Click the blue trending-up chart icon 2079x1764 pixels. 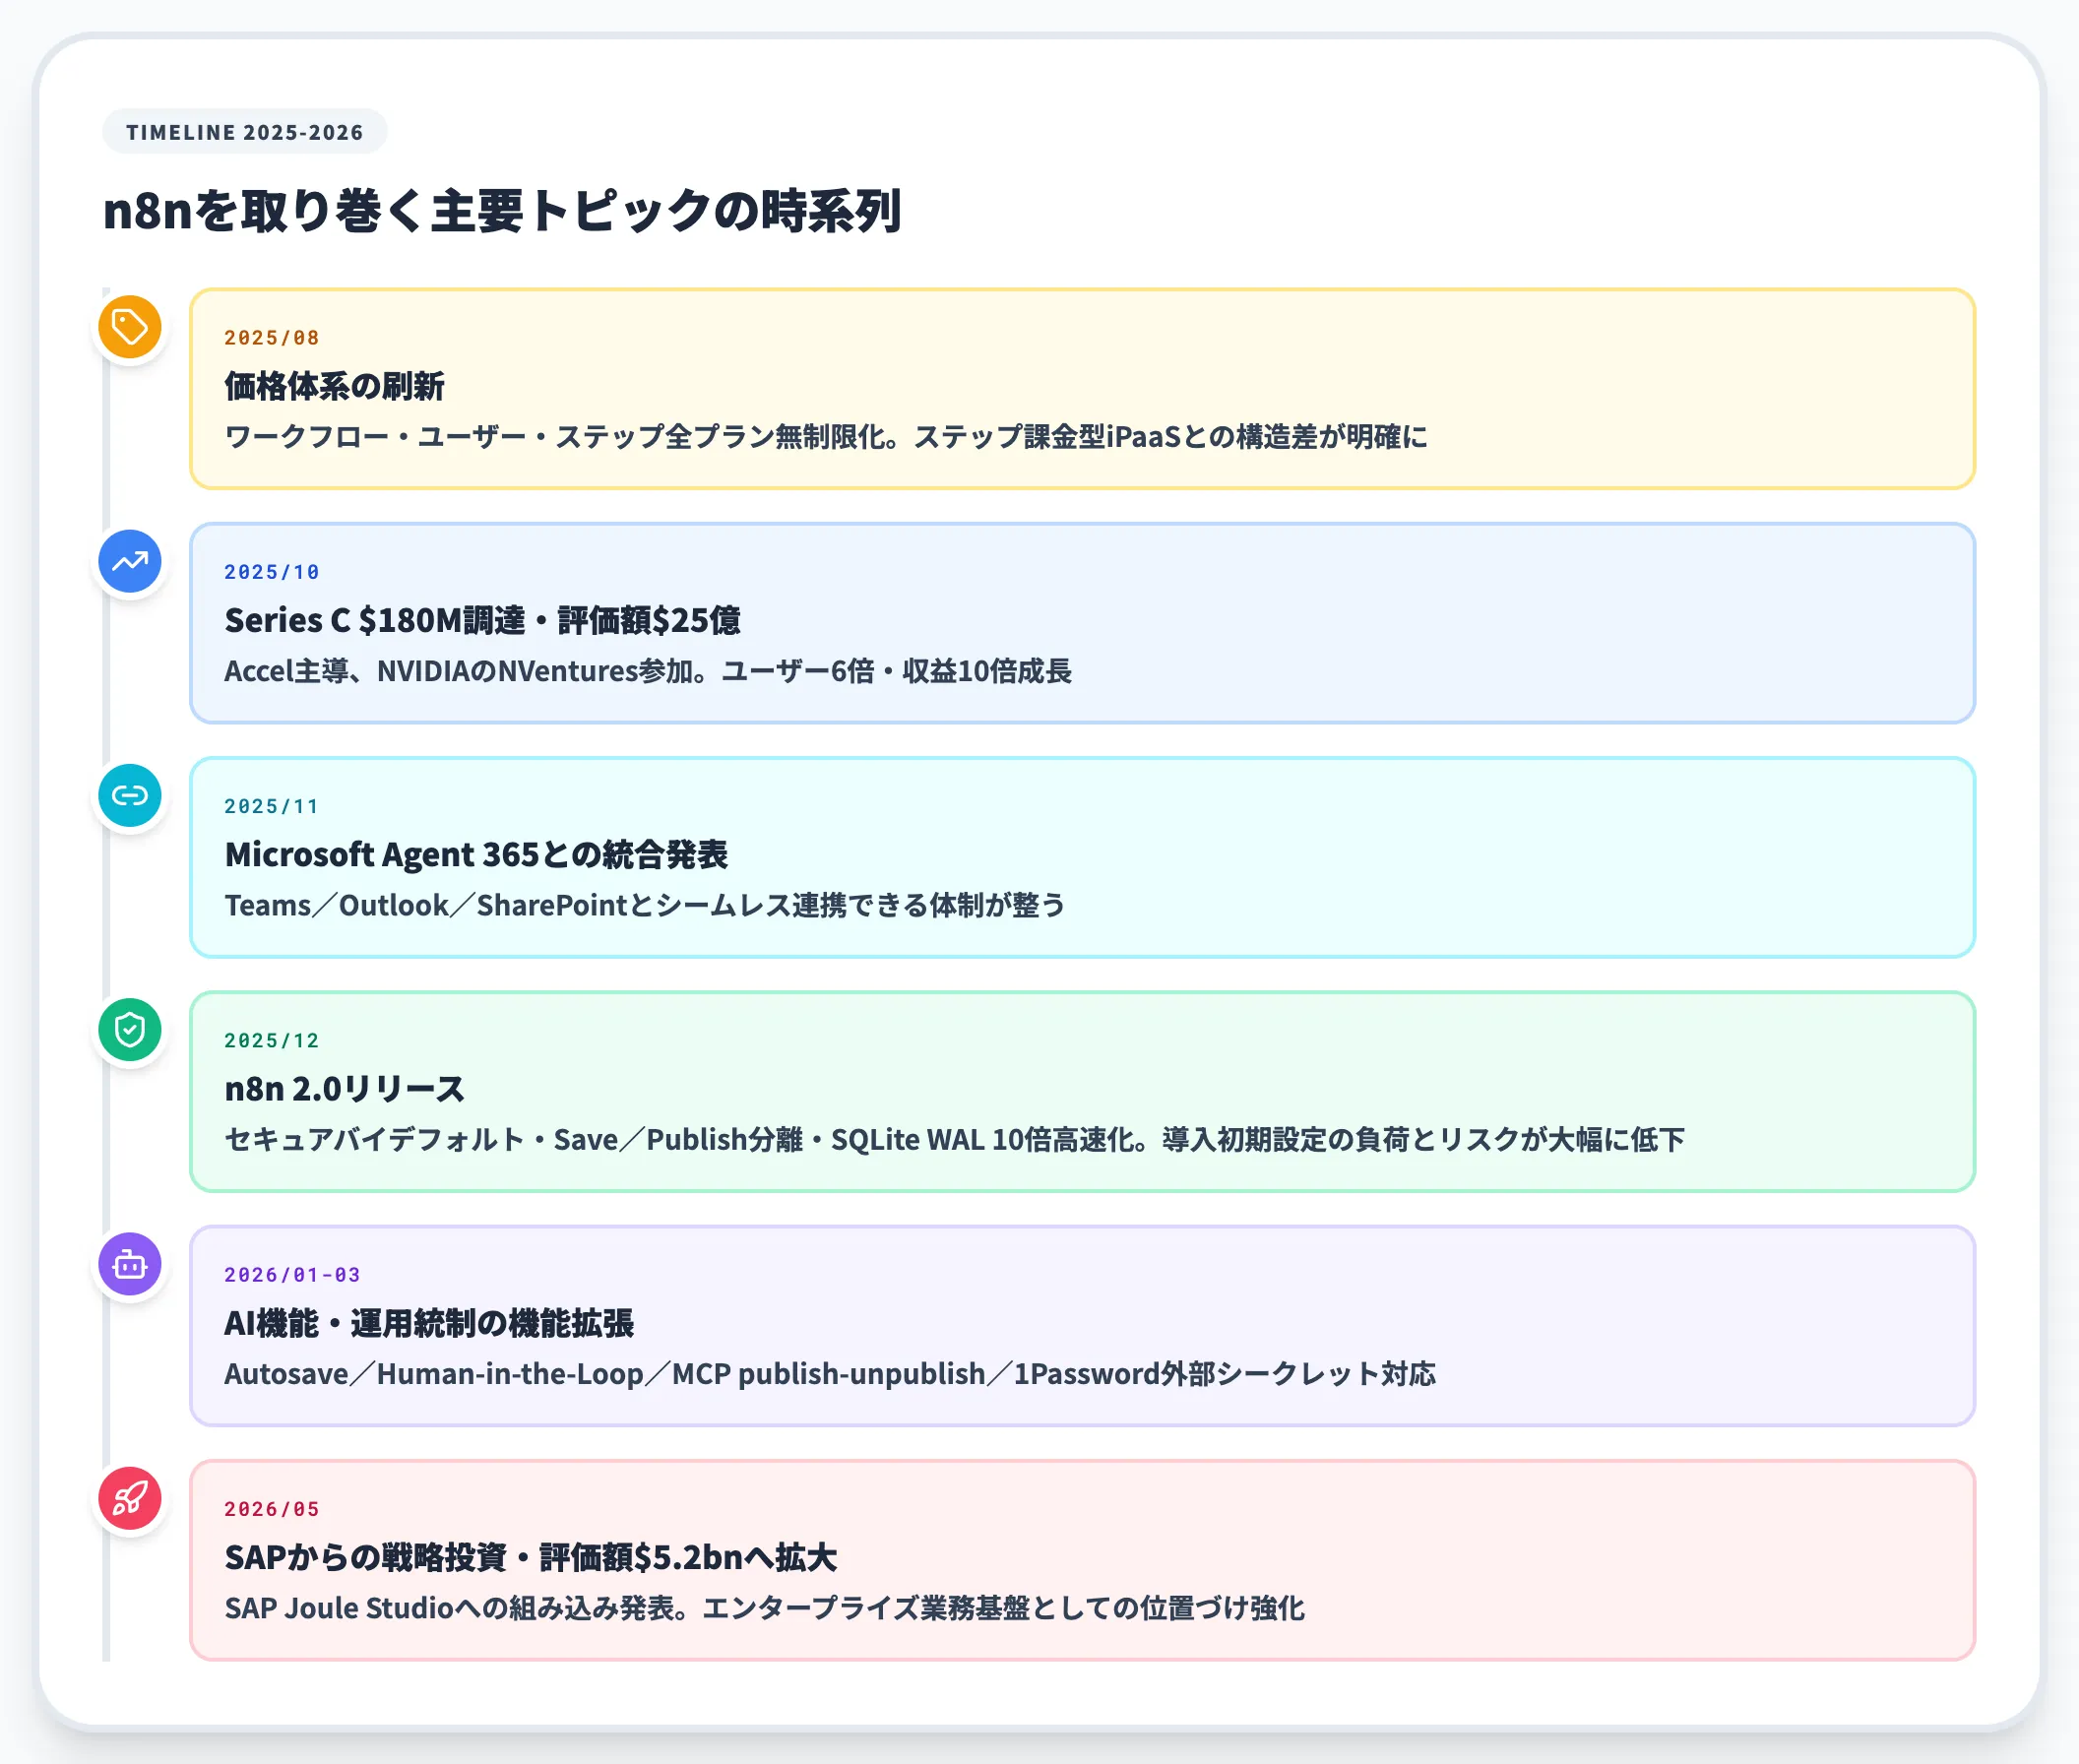click(130, 561)
